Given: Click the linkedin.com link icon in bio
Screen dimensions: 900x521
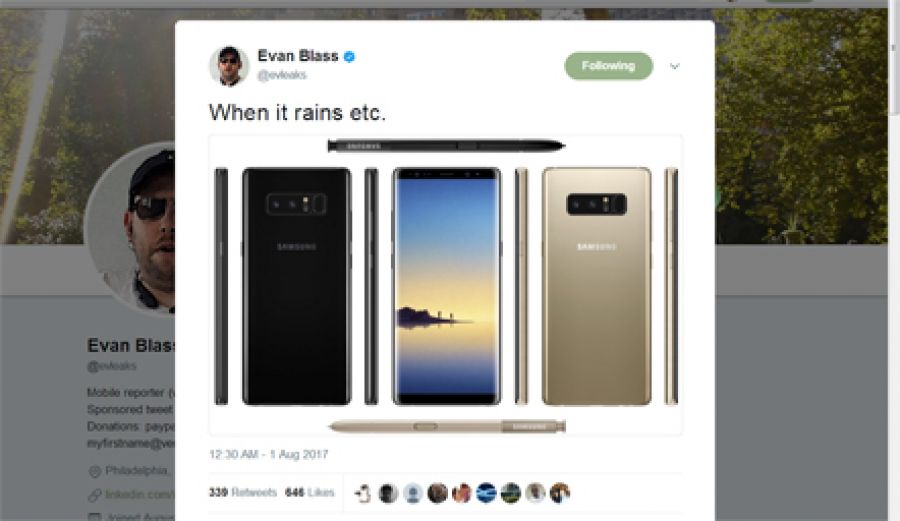Looking at the screenshot, I should (x=94, y=495).
